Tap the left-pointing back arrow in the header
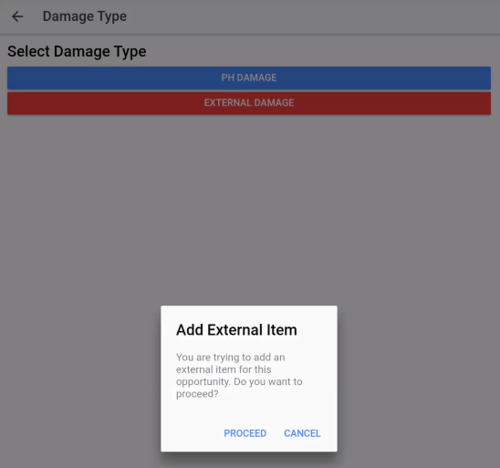 pyautogui.click(x=17, y=16)
